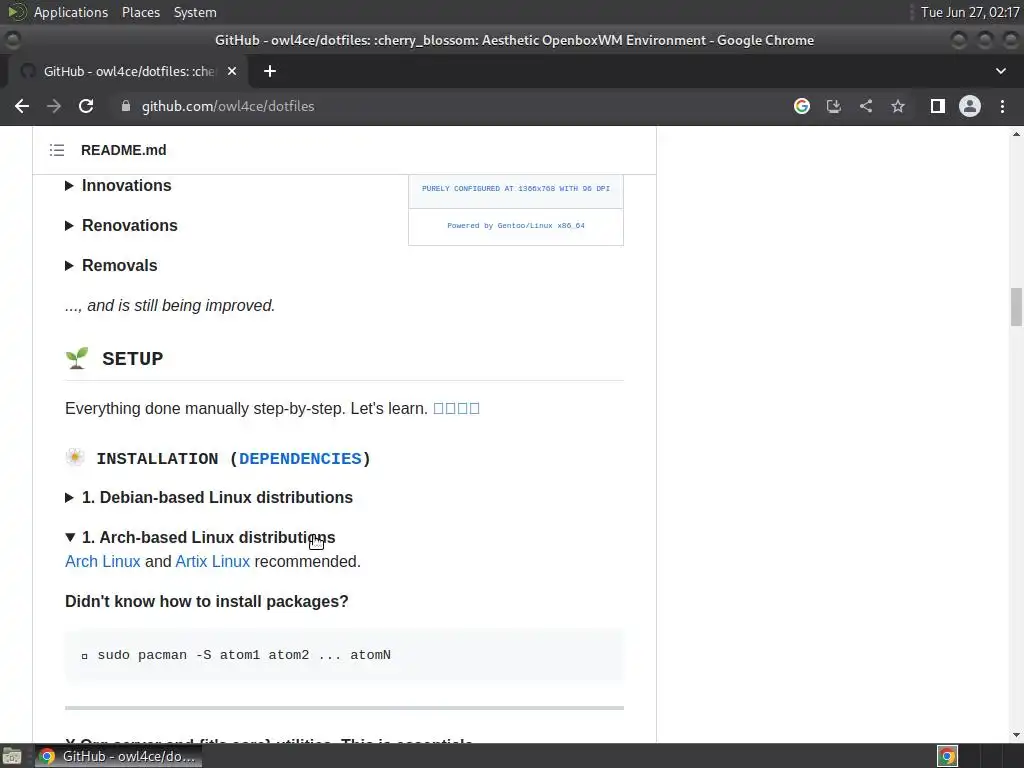Open the System menu

tap(195, 12)
